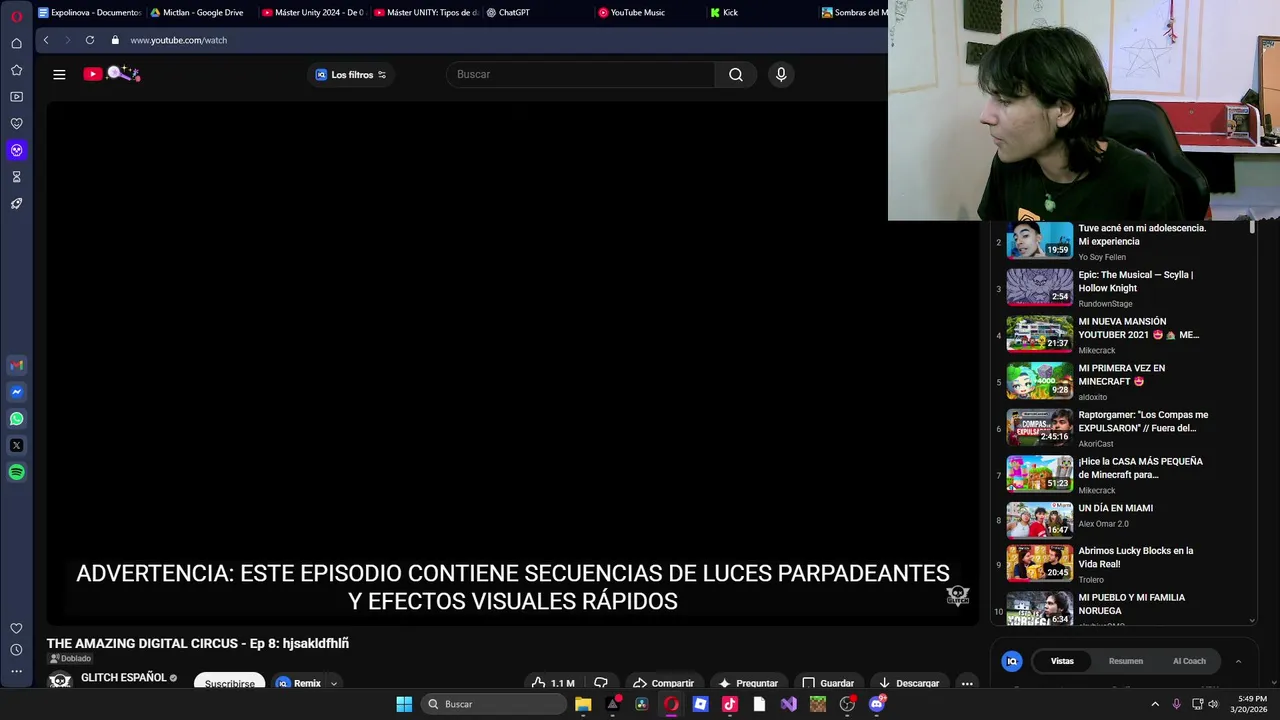
Task: Open the Aria AI sidebar icon
Action: pos(16,150)
